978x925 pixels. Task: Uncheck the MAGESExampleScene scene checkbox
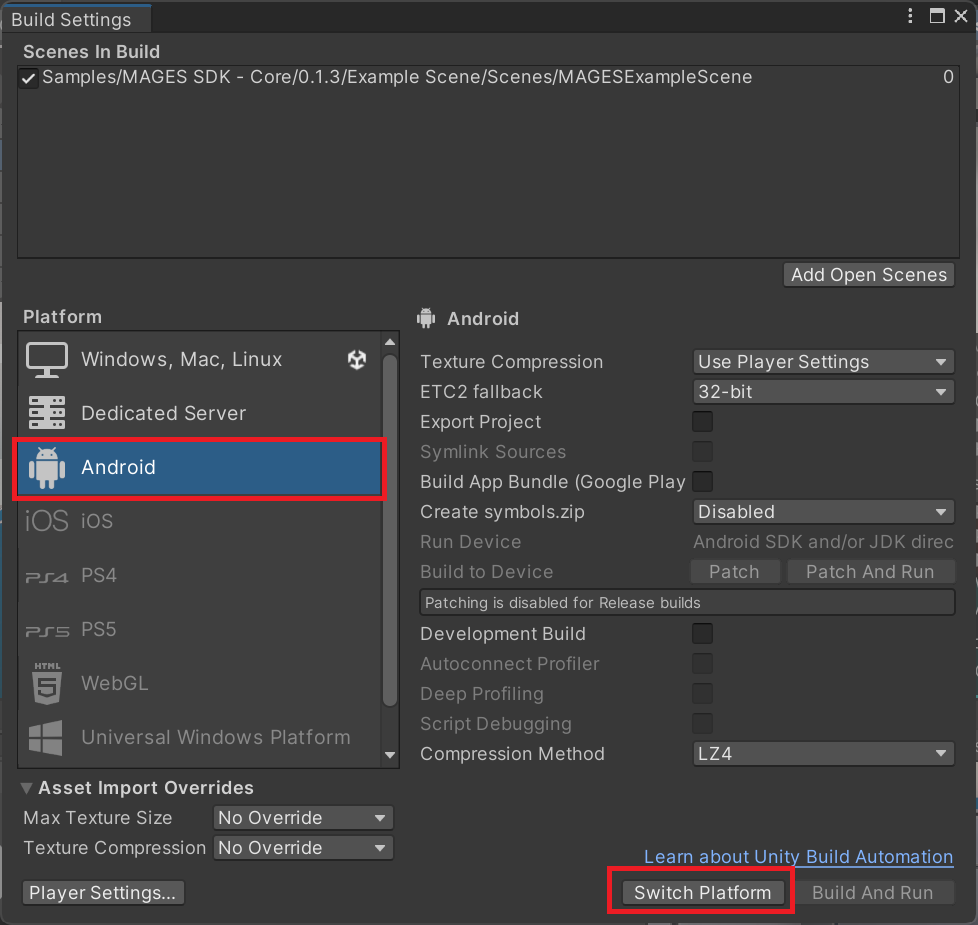(x=27, y=77)
